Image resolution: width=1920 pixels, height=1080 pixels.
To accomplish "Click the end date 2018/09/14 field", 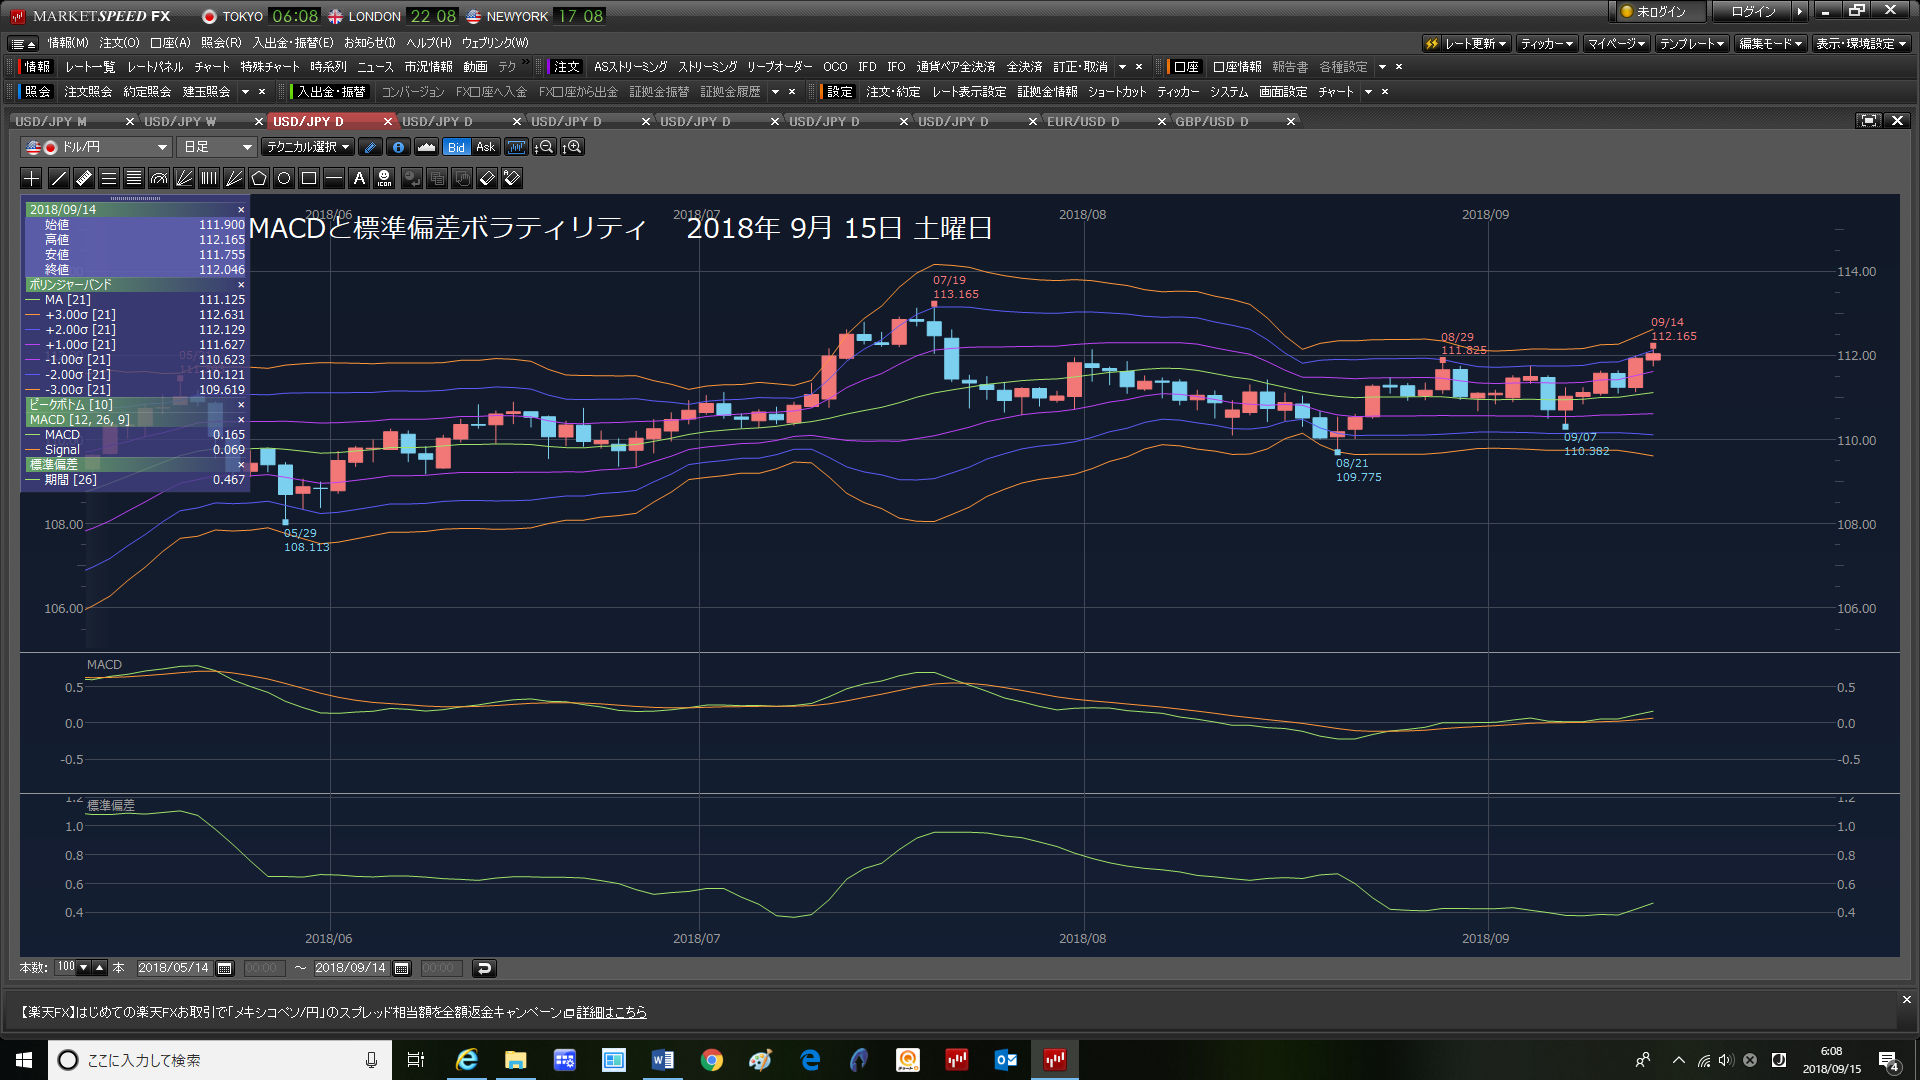I will (351, 968).
